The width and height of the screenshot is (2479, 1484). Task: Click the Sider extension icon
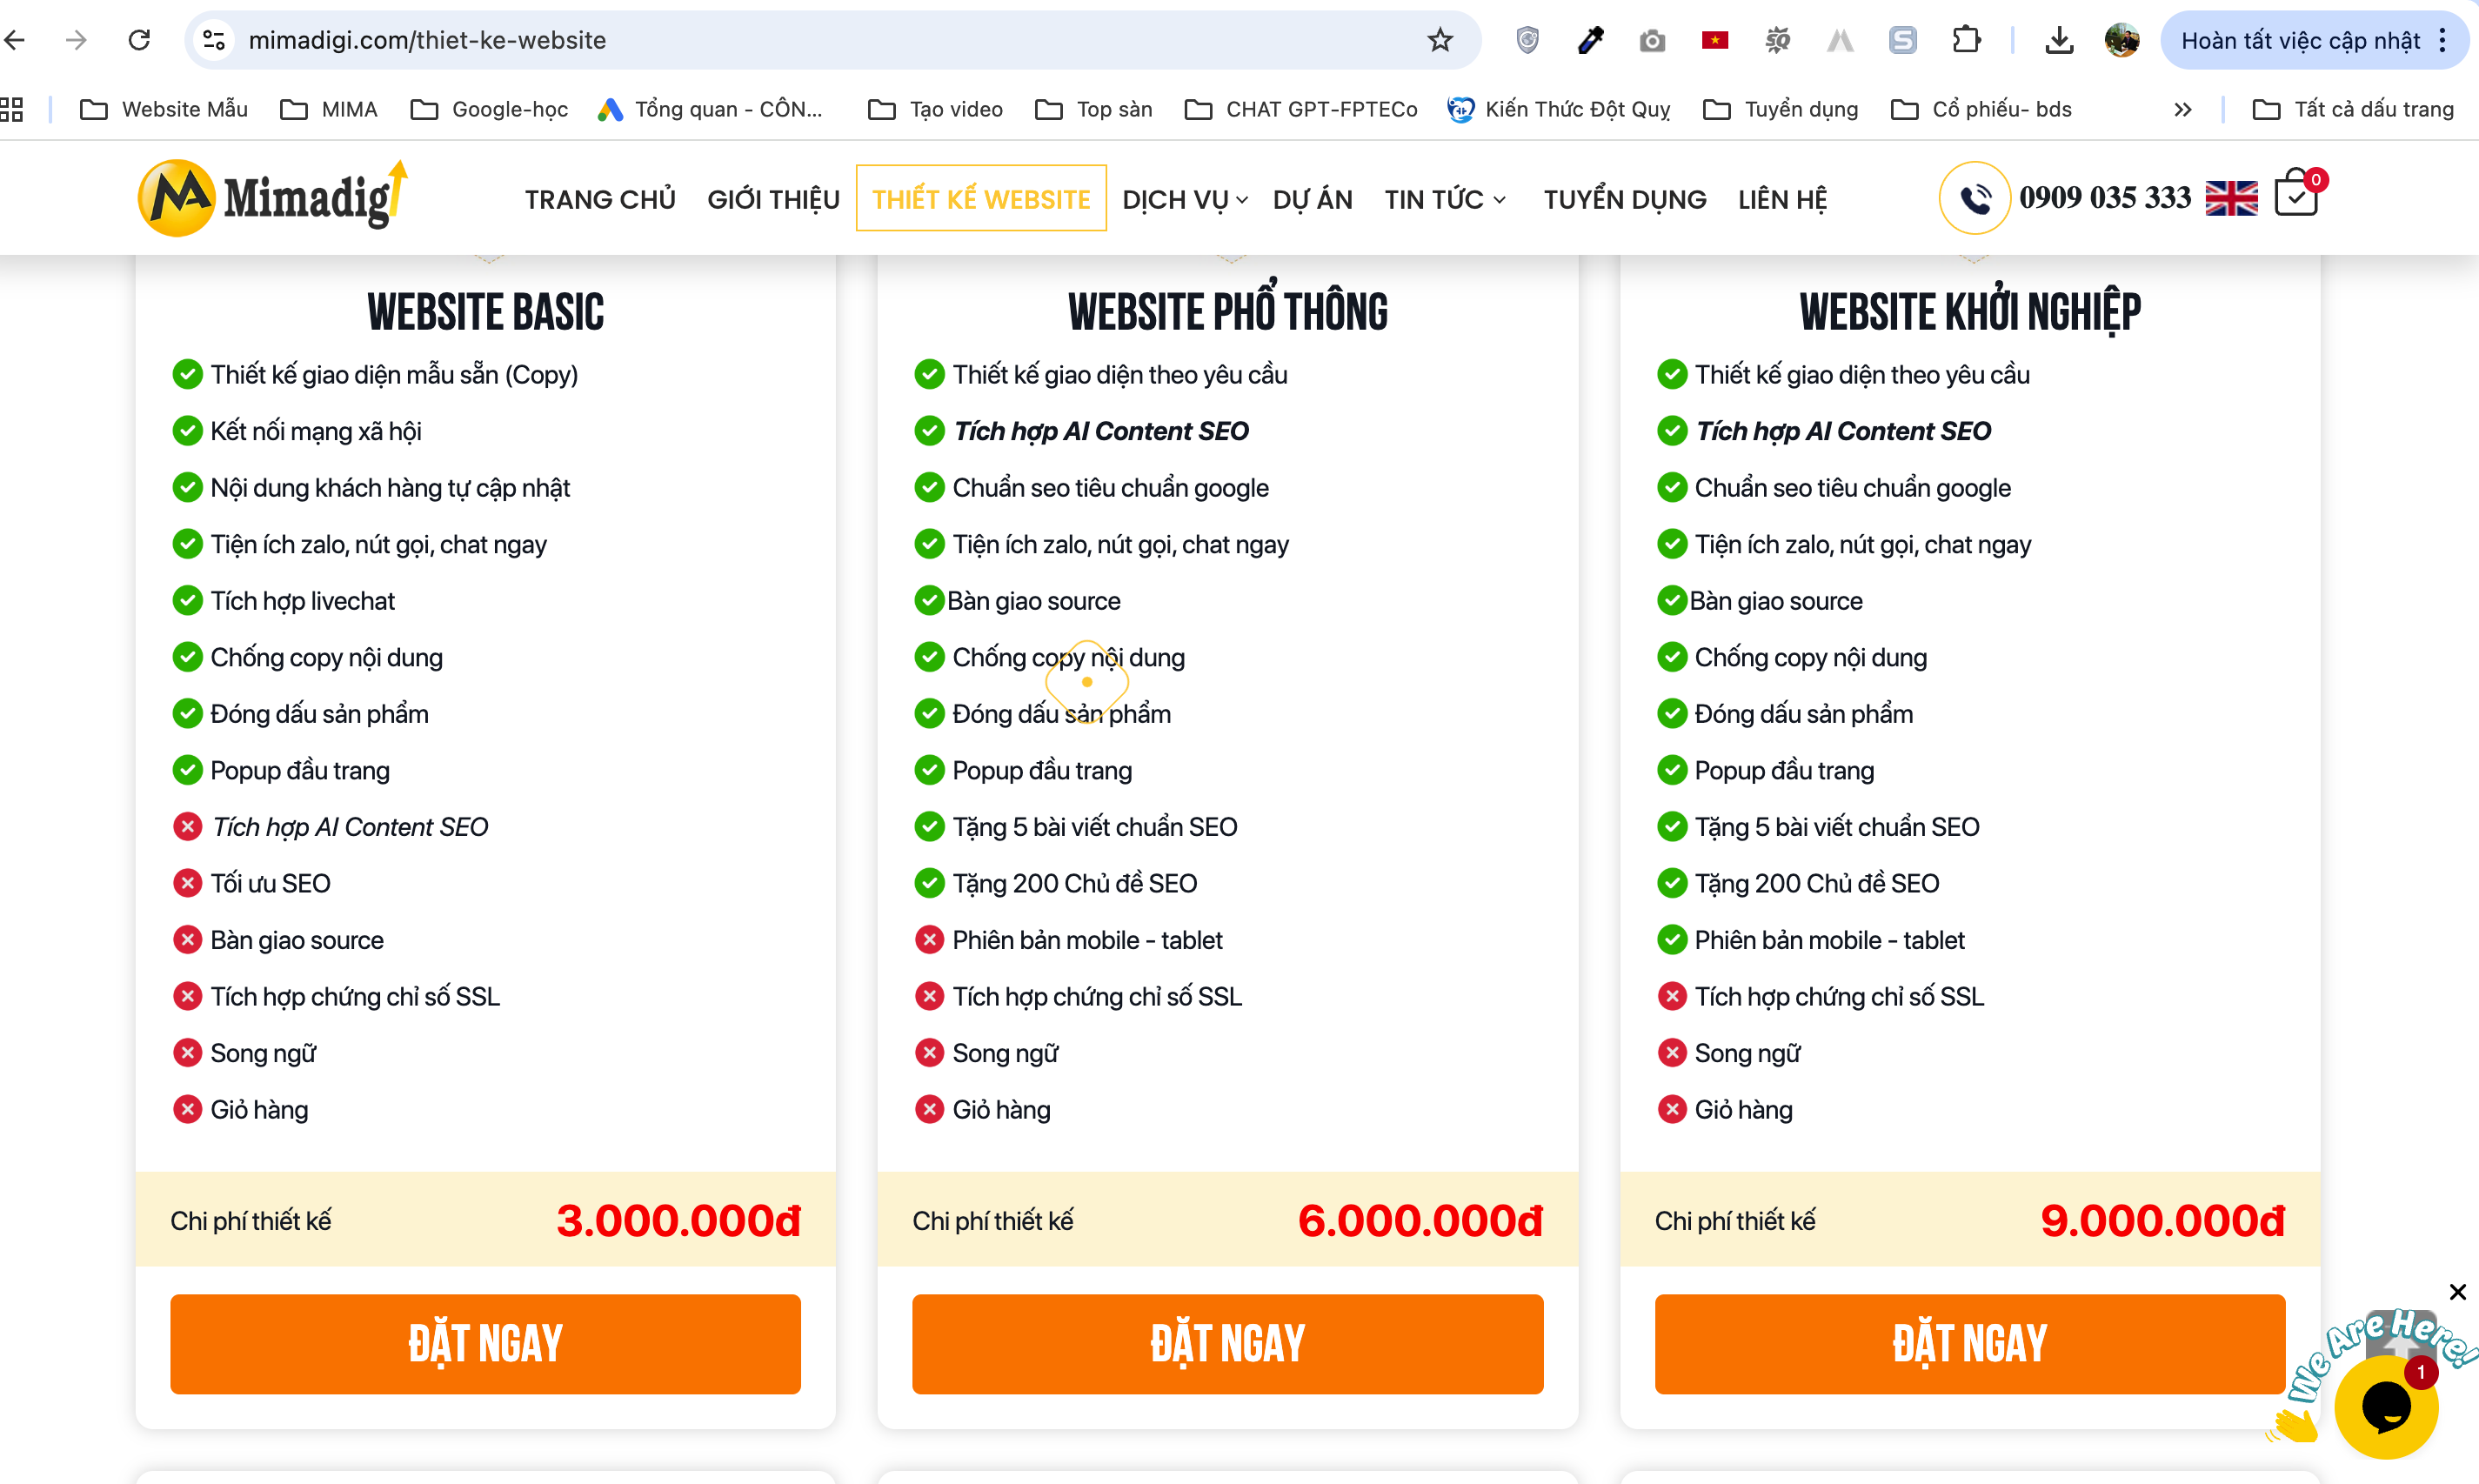pos(1903,40)
